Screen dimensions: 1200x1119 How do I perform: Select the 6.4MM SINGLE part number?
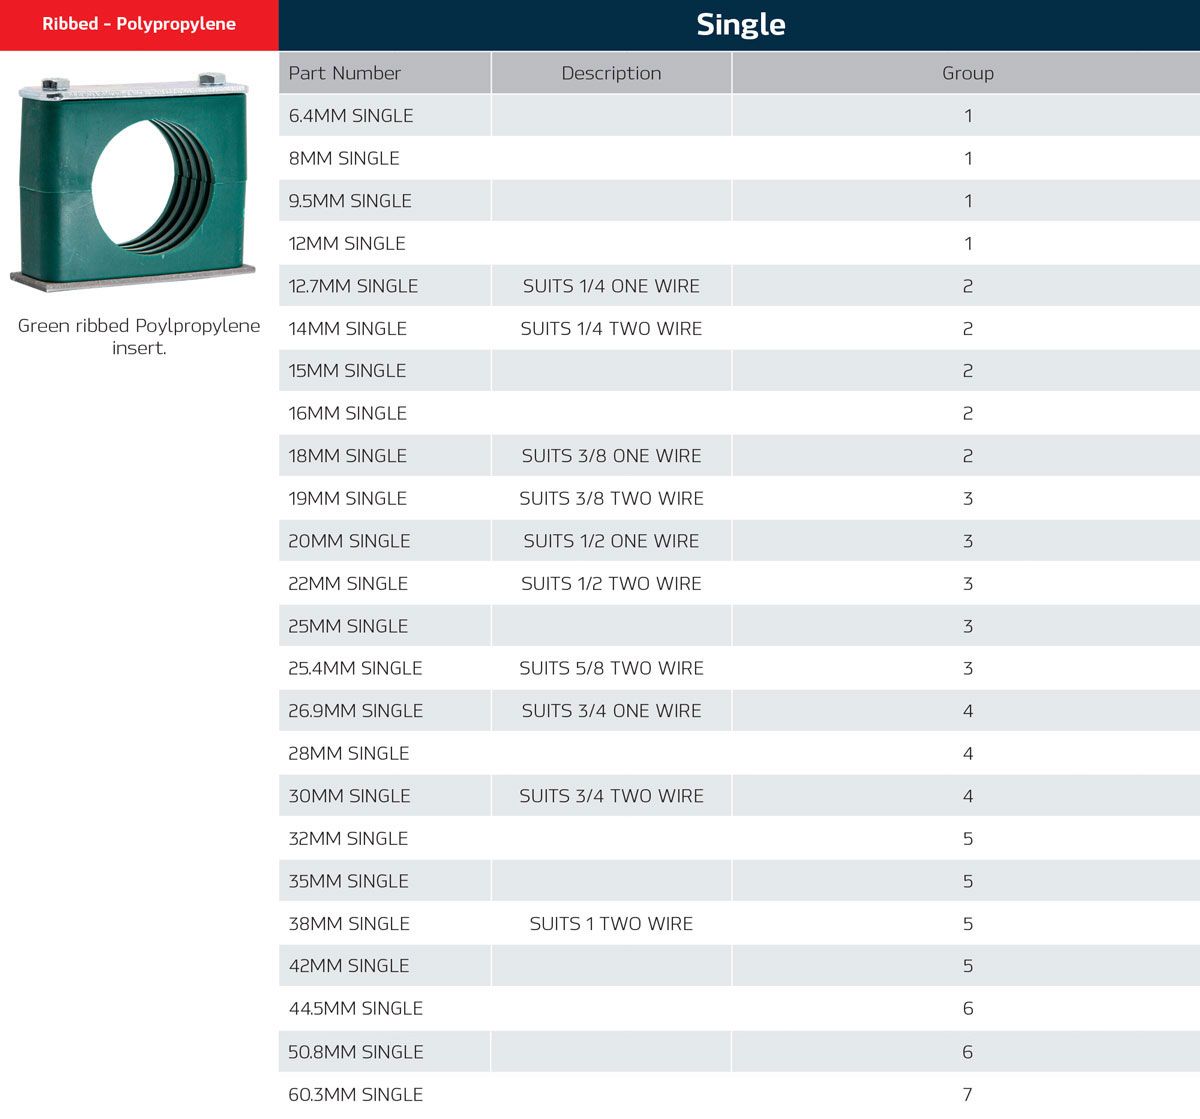(351, 116)
